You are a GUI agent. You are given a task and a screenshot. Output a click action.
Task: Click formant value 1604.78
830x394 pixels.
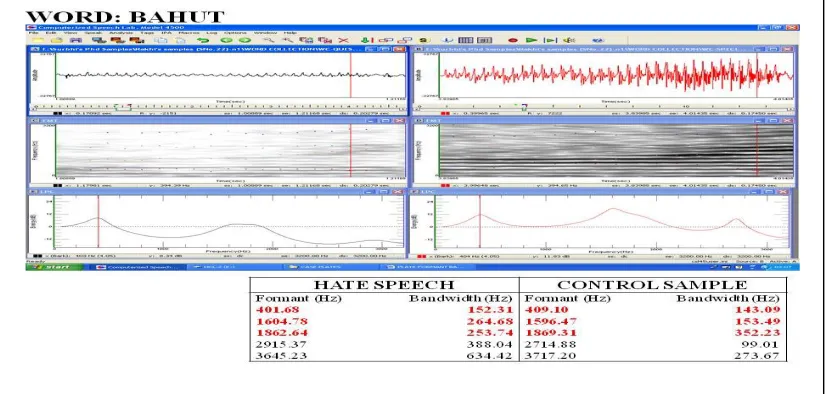[x=282, y=321]
